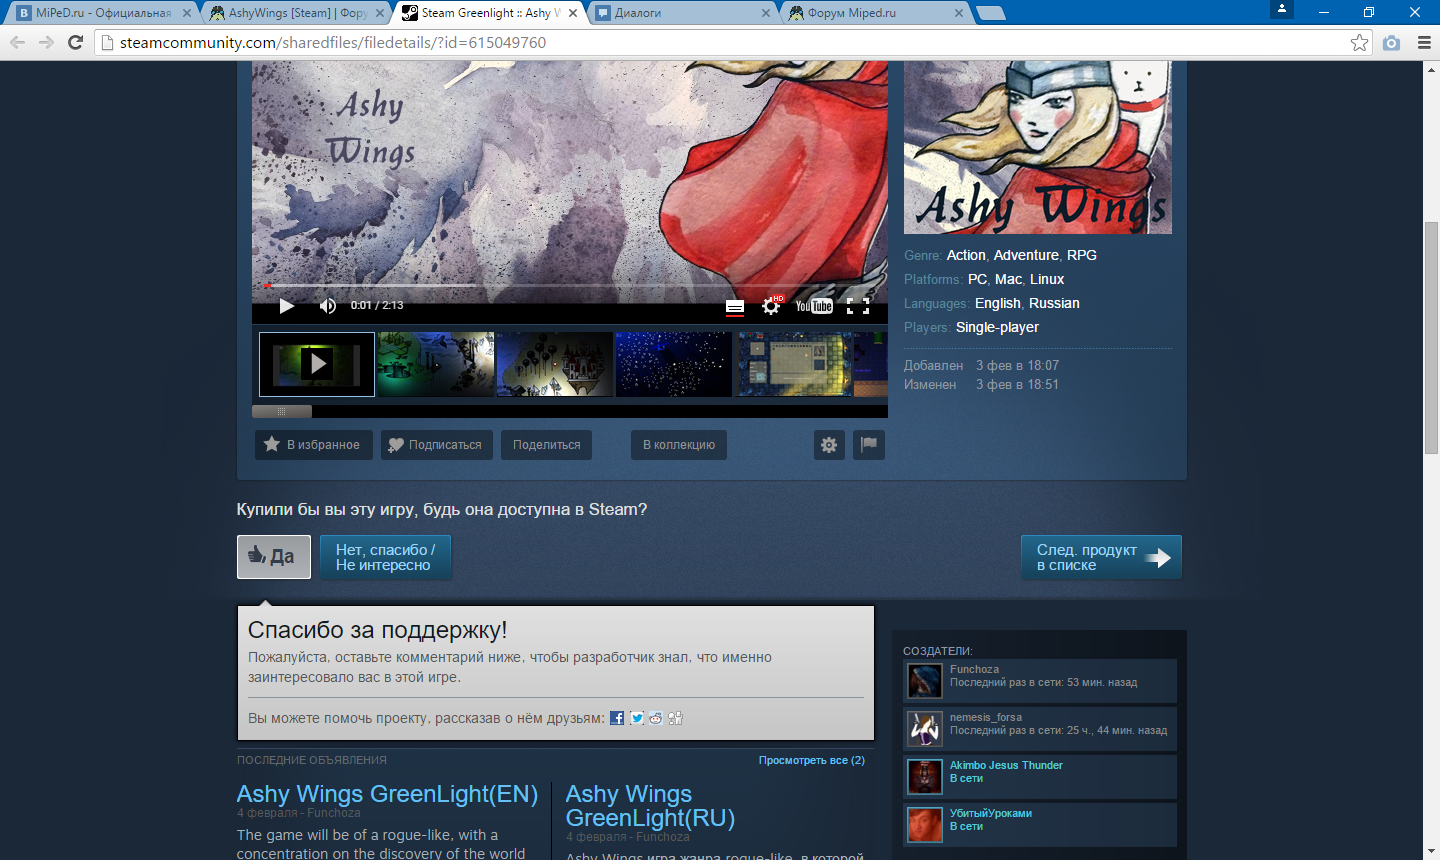Viewport: 1440px width, 860px height.
Task: Open Akimbo Jesus Thunder profile name
Action: tap(1006, 766)
